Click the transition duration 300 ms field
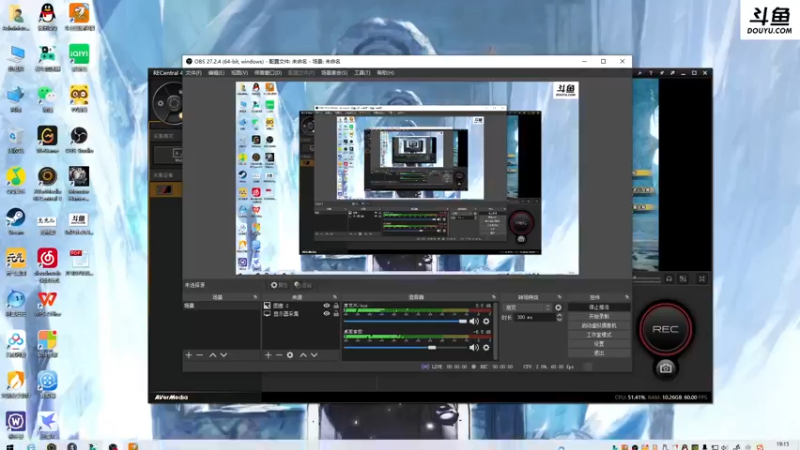 534,317
